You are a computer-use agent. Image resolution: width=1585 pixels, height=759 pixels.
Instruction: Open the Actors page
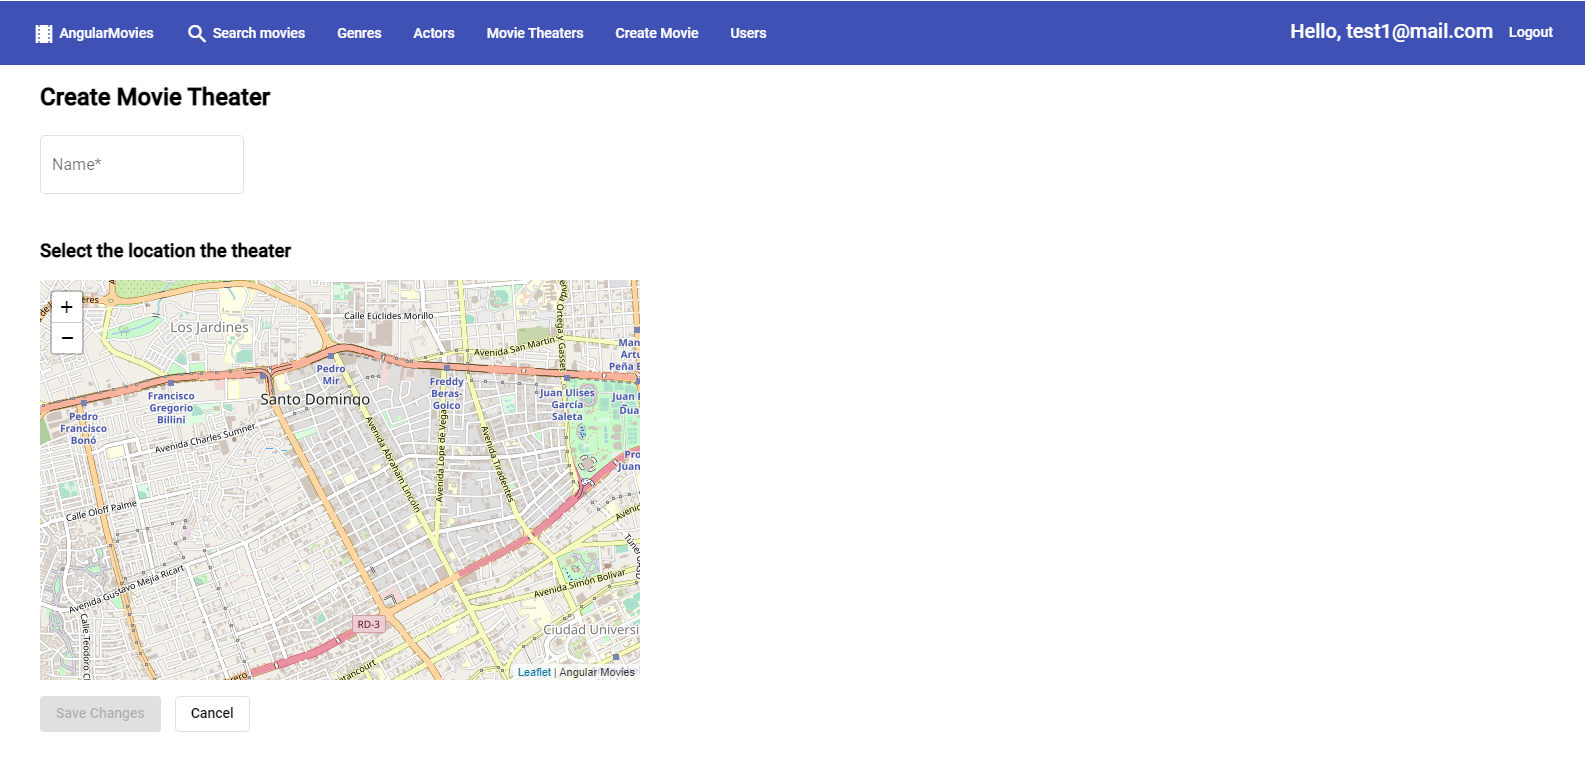pyautogui.click(x=434, y=33)
